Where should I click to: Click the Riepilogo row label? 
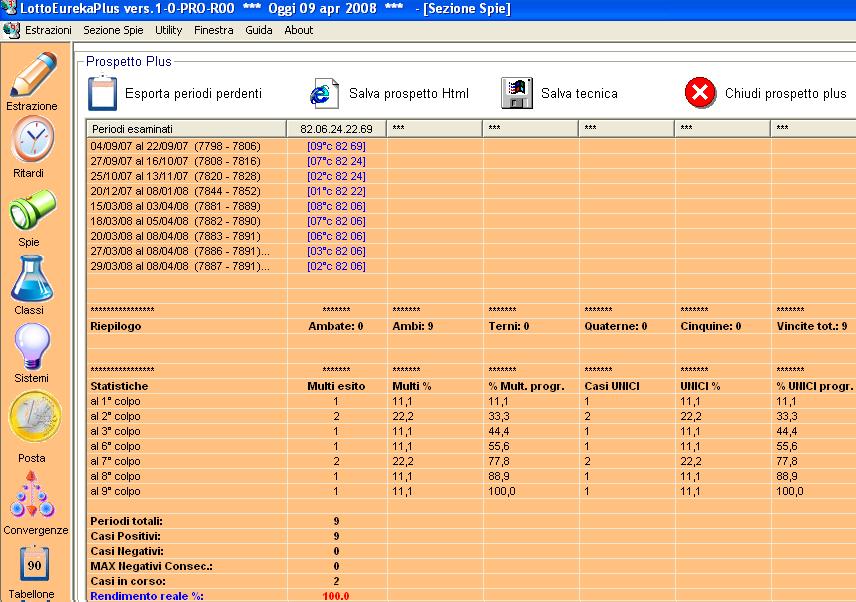[x=116, y=326]
